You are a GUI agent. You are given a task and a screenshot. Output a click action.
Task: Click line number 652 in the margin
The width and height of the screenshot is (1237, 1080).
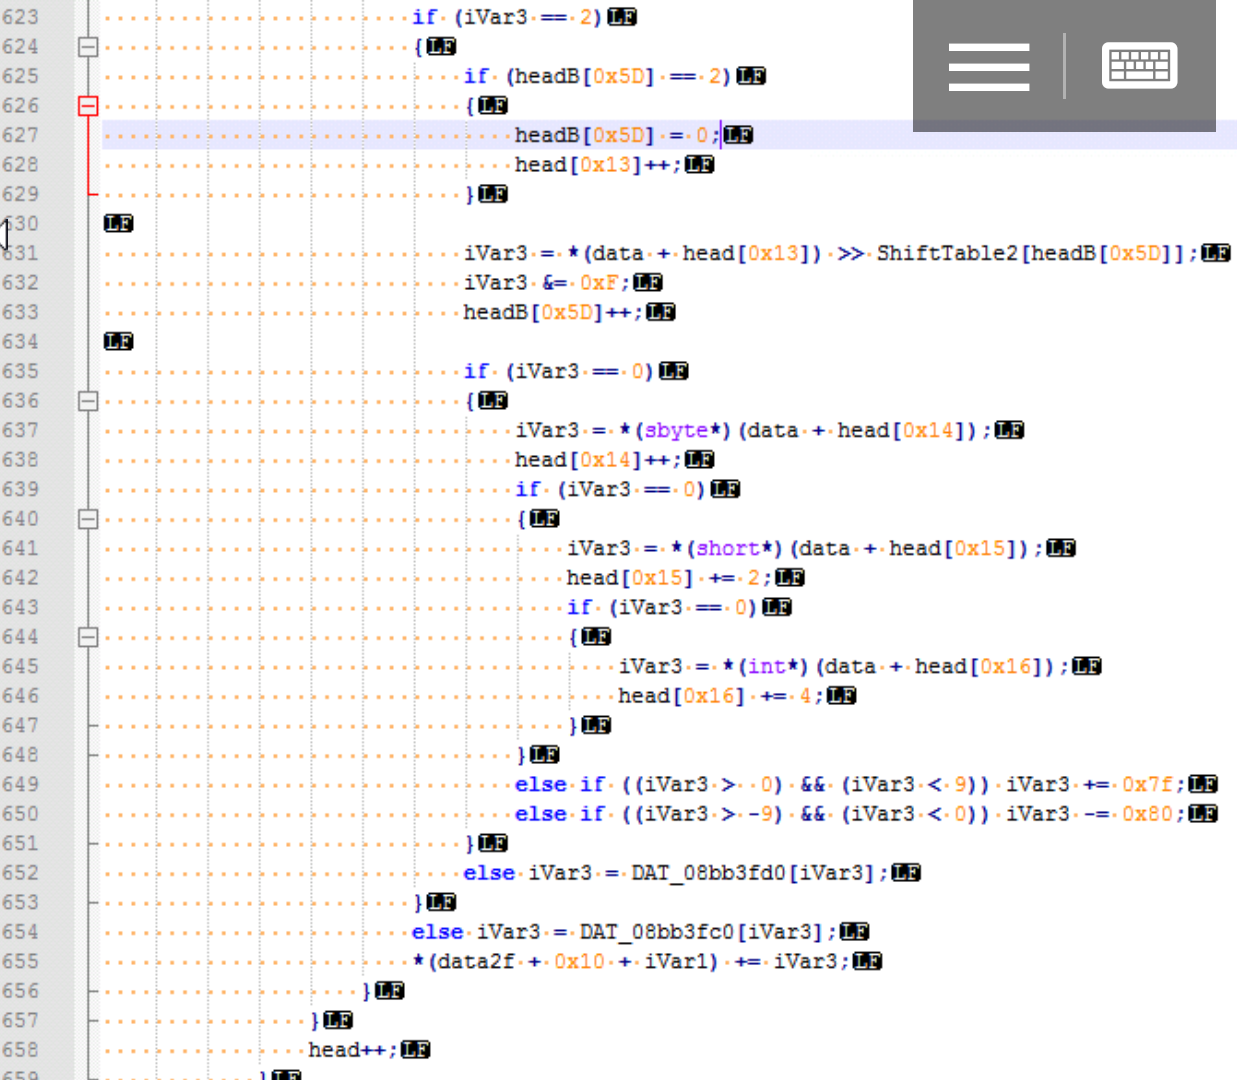20,873
